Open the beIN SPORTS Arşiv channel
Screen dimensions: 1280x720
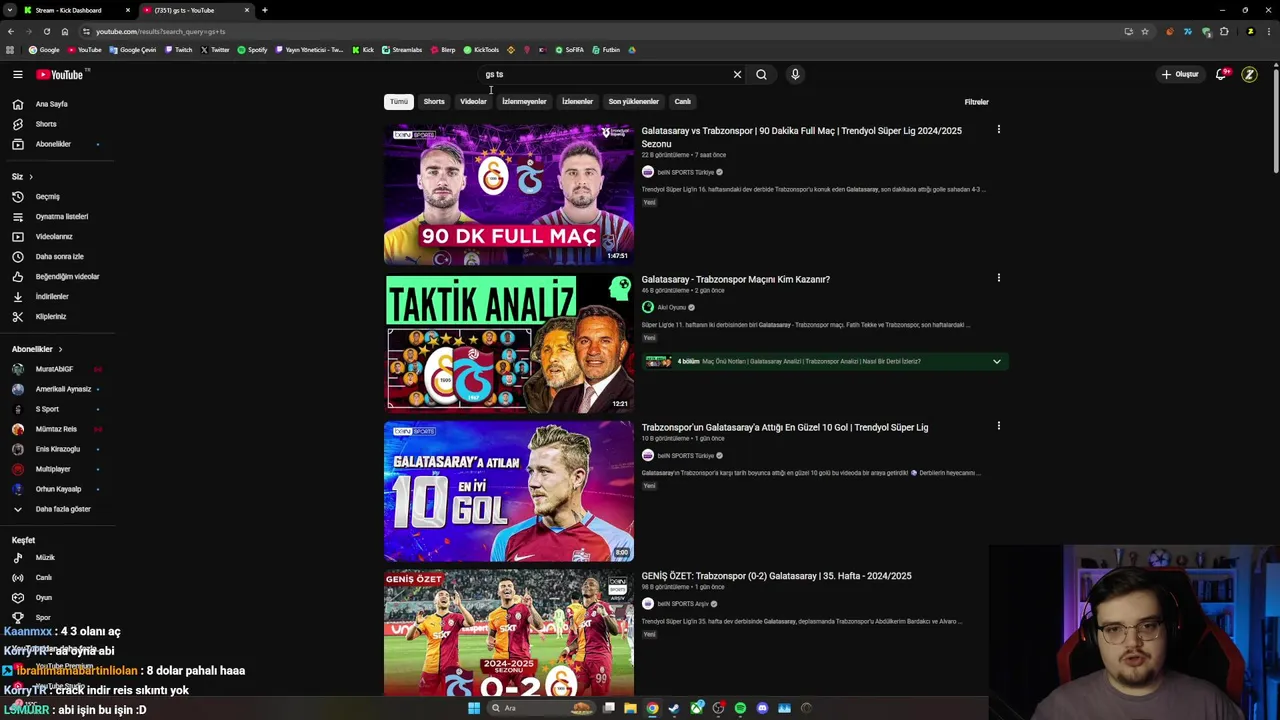[x=683, y=604]
